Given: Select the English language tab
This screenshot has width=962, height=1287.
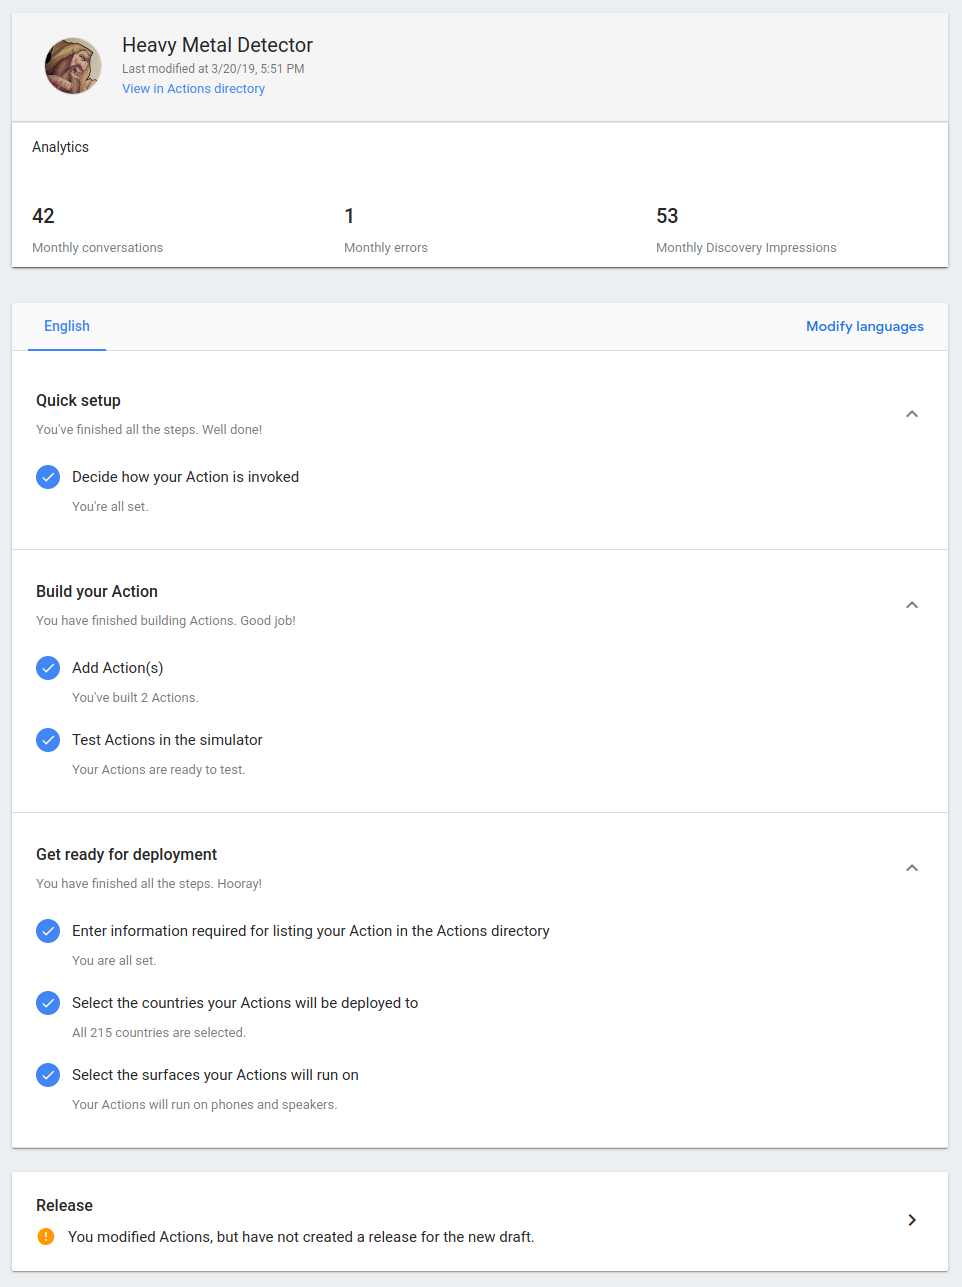Looking at the screenshot, I should coord(67,326).
